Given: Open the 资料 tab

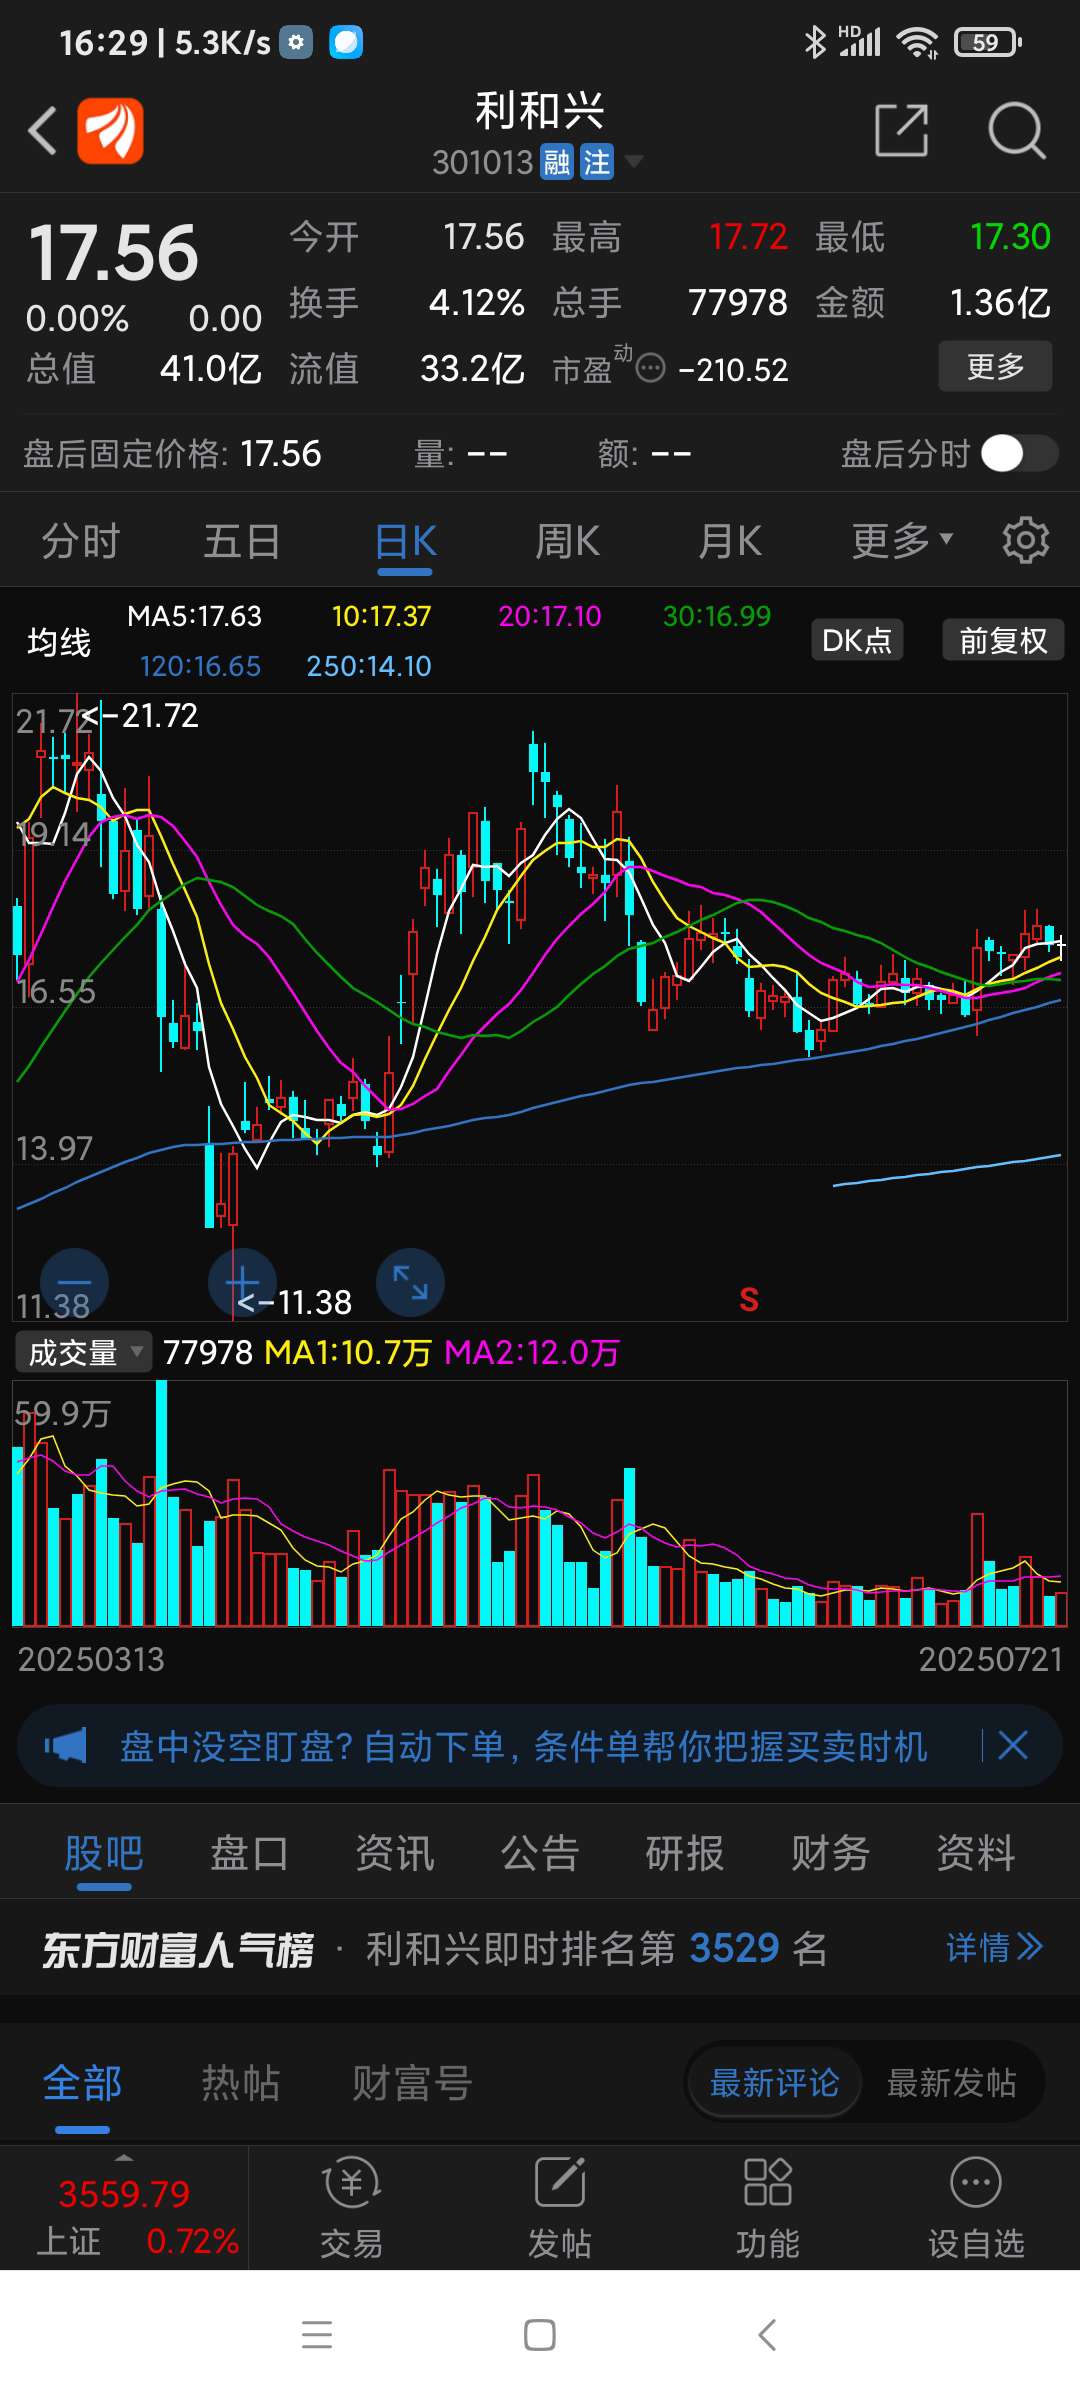Looking at the screenshot, I should coord(976,1853).
